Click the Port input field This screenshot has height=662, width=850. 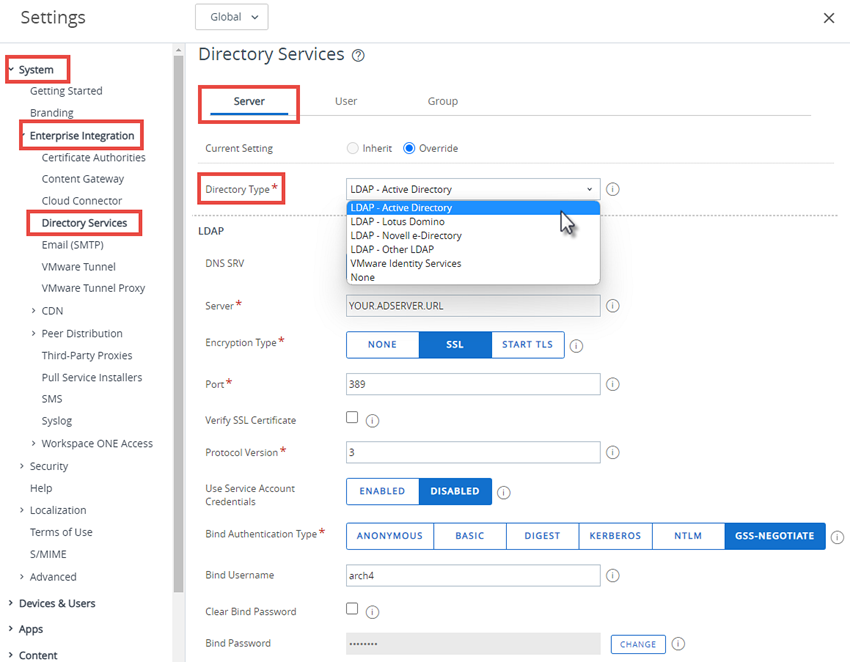tap(473, 384)
